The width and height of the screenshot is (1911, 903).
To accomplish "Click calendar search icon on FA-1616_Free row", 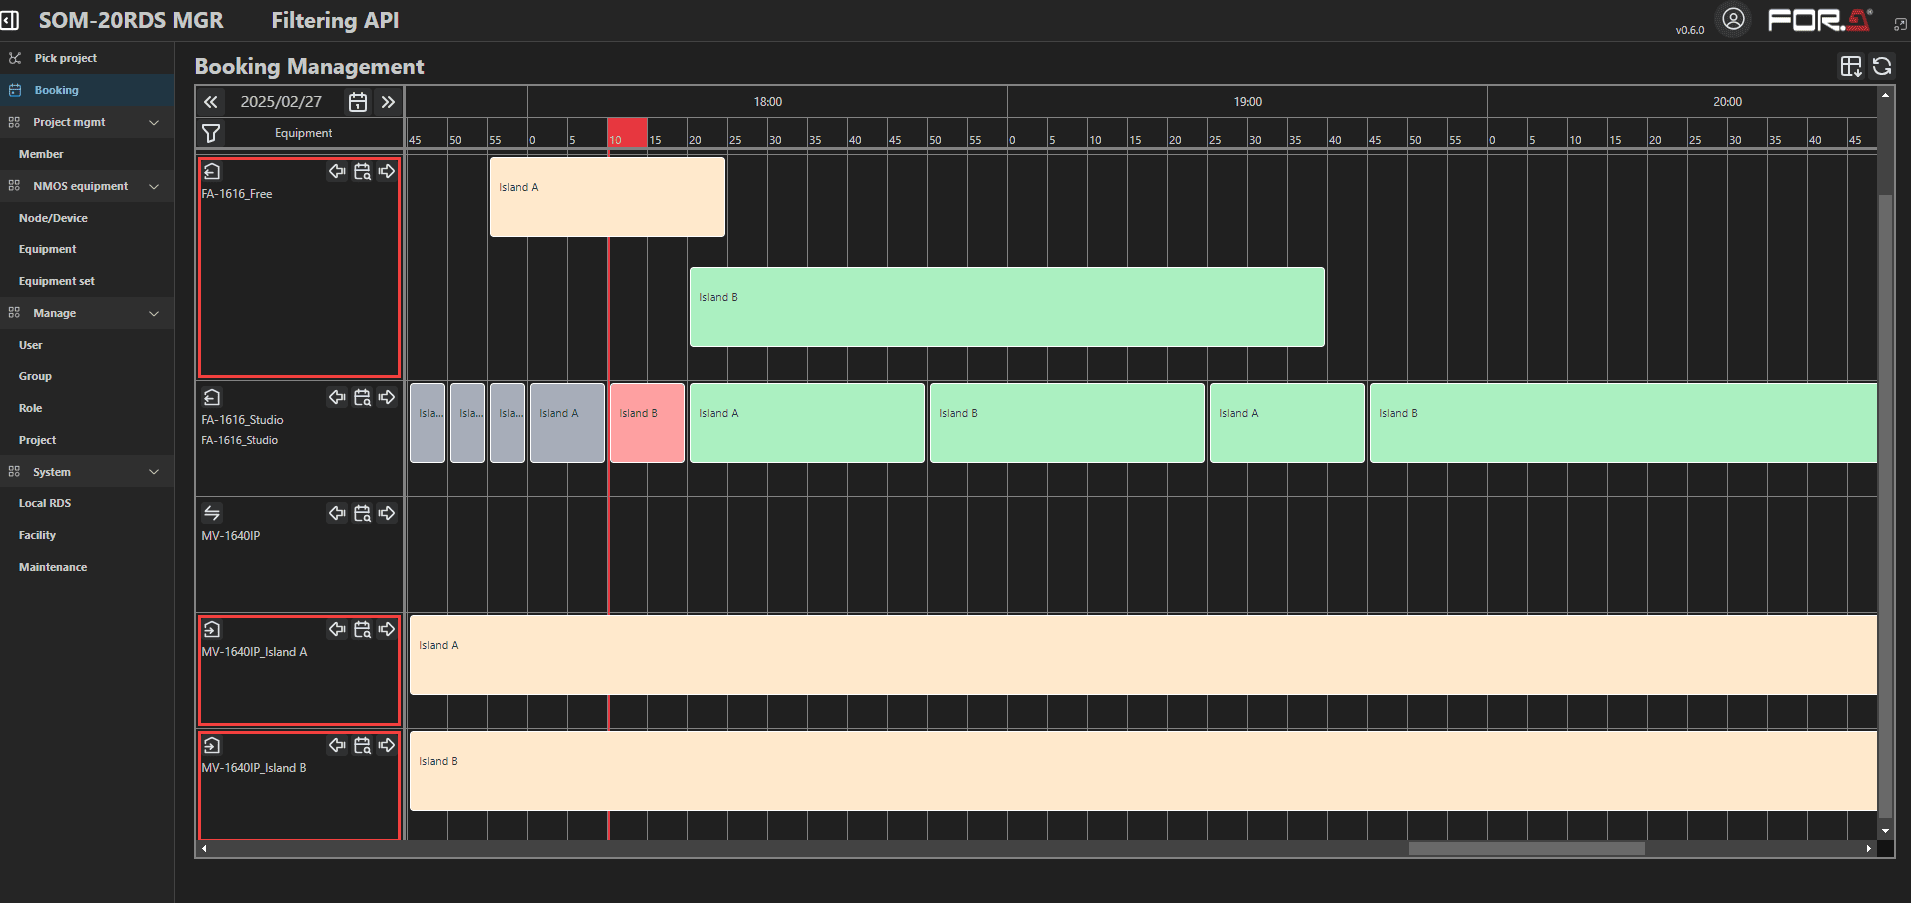I will pyautogui.click(x=362, y=171).
